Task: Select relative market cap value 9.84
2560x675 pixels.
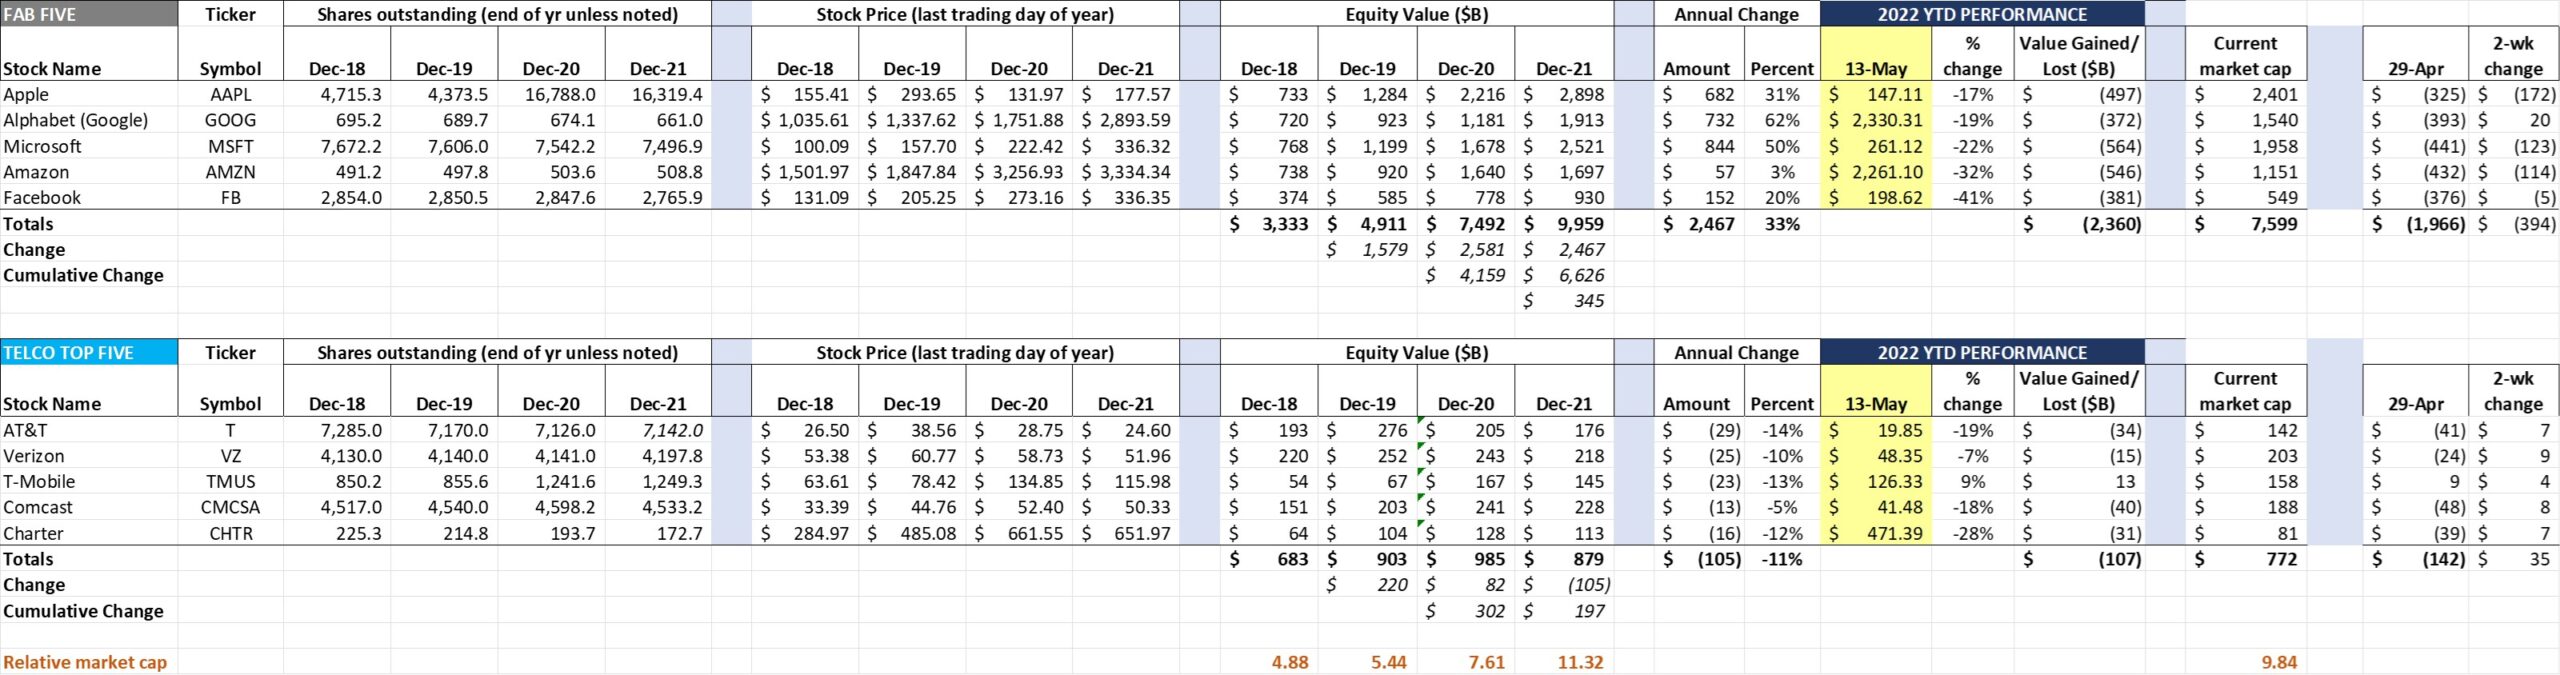Action: (2279, 662)
